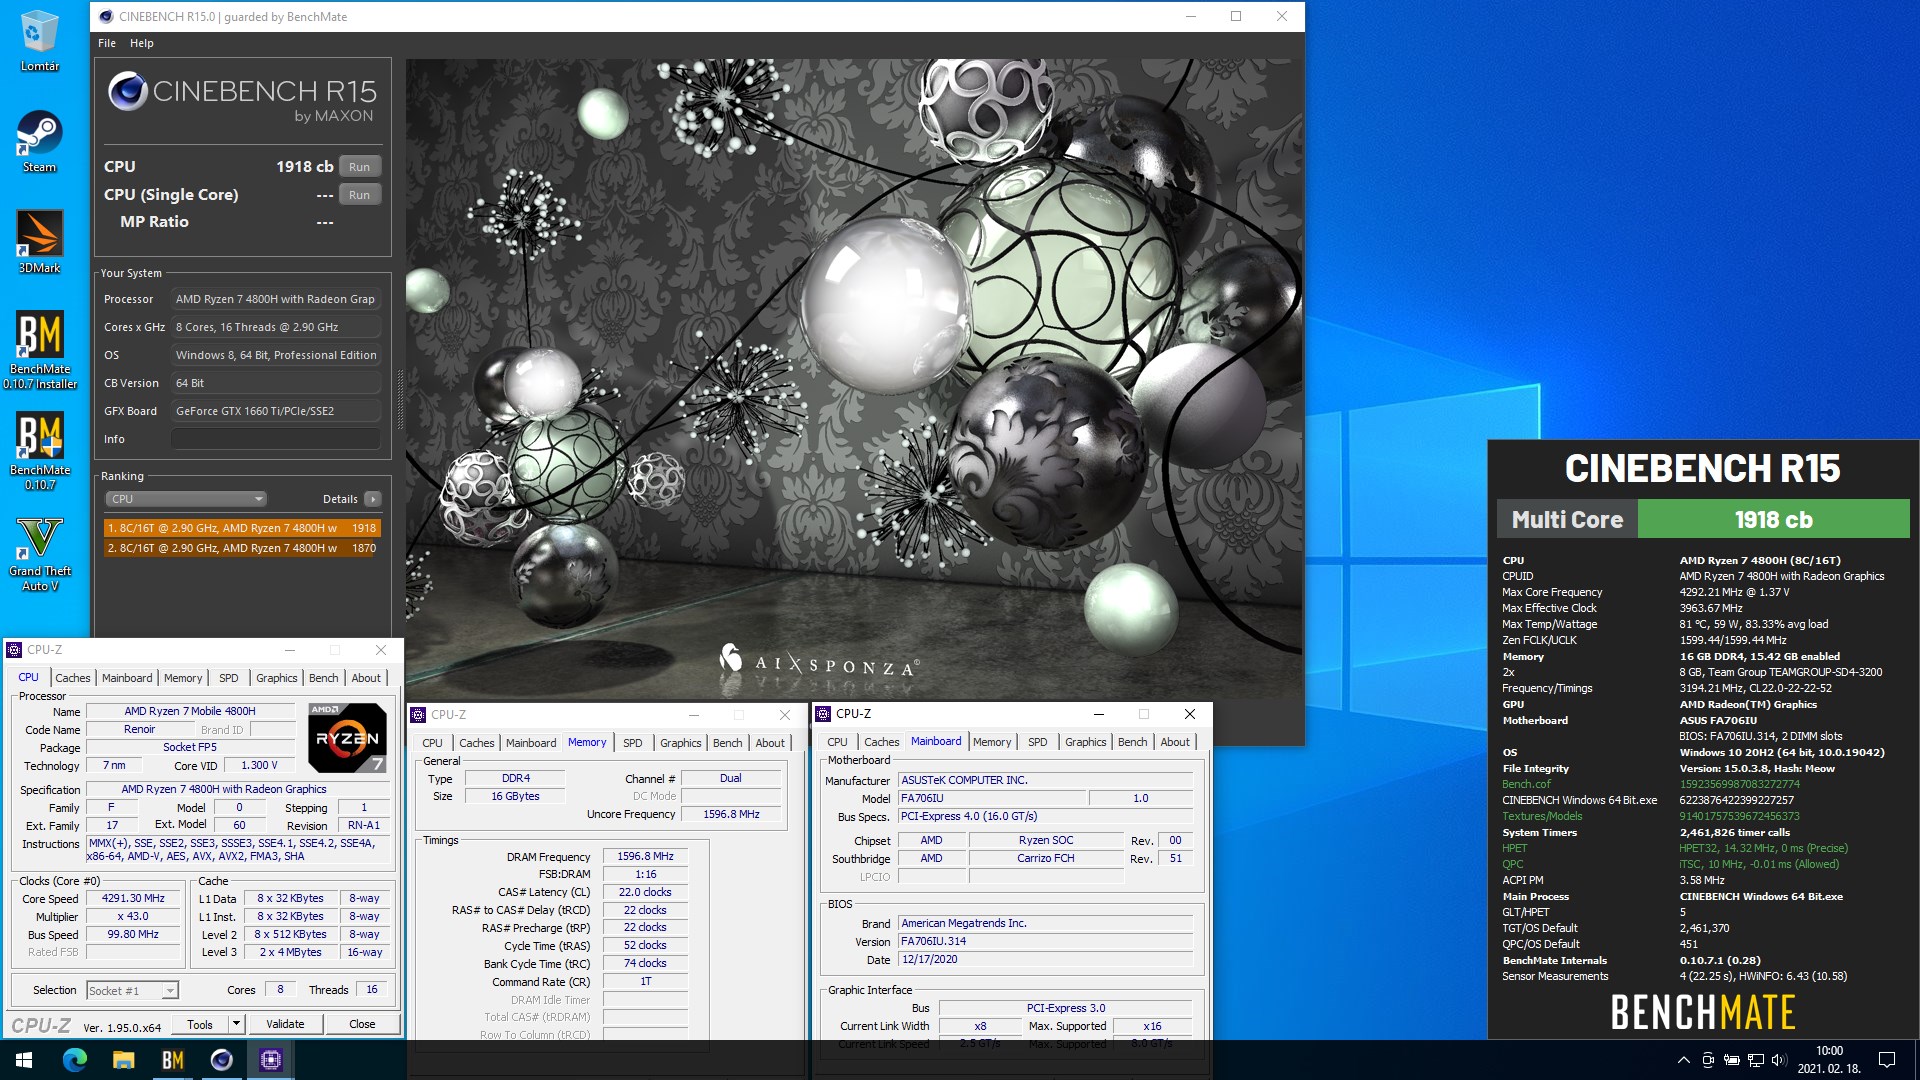
Task: Click the Cinebench R15 logo icon
Action: click(128, 91)
